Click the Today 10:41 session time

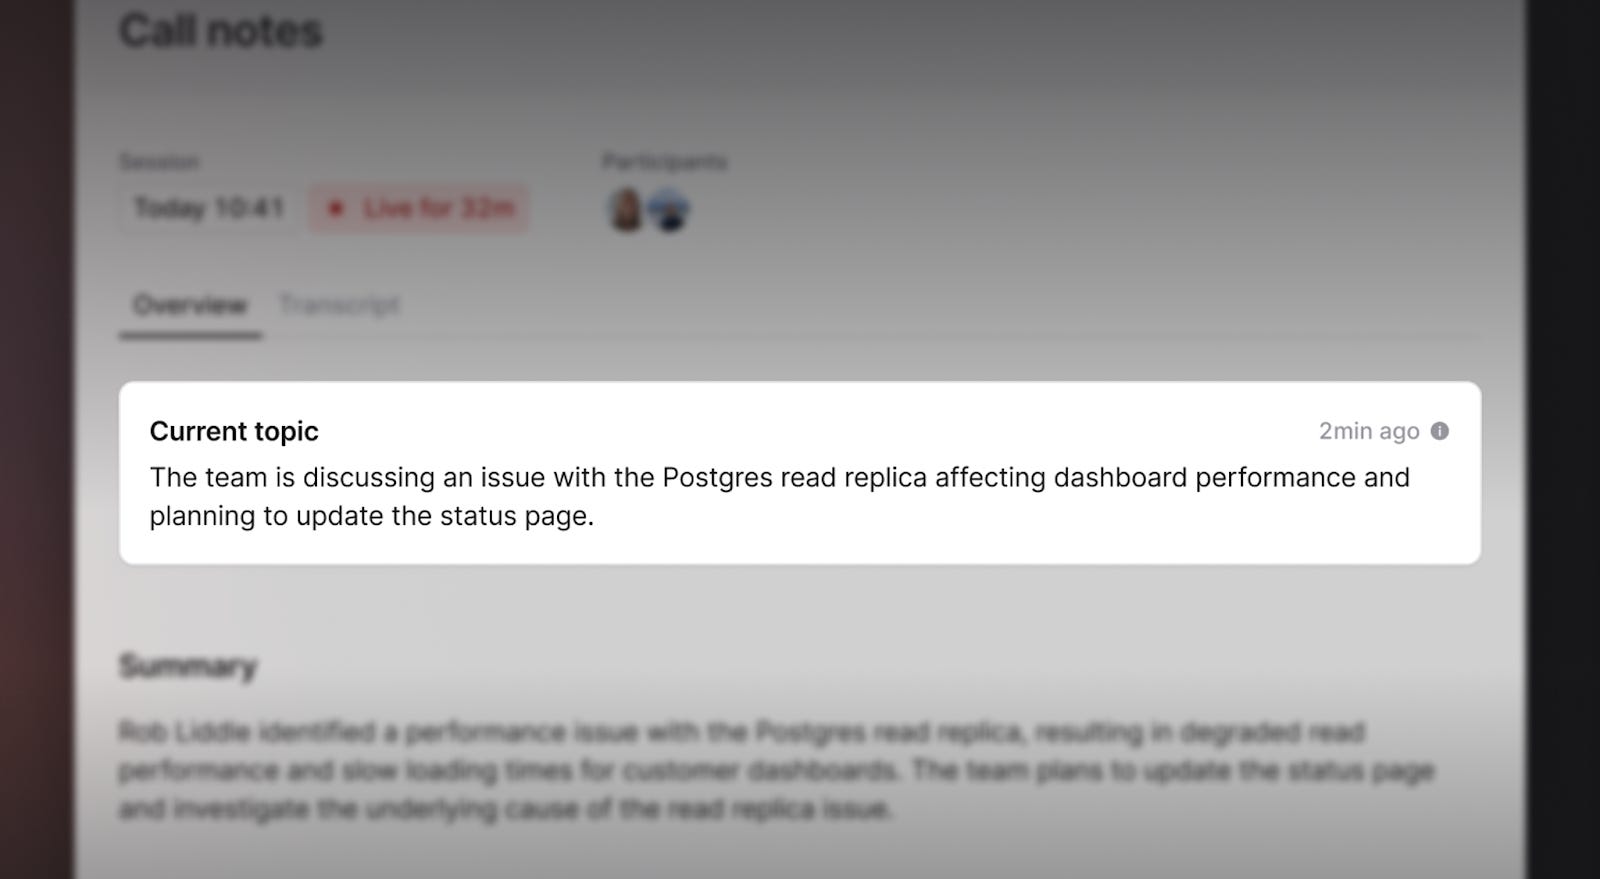coord(209,208)
